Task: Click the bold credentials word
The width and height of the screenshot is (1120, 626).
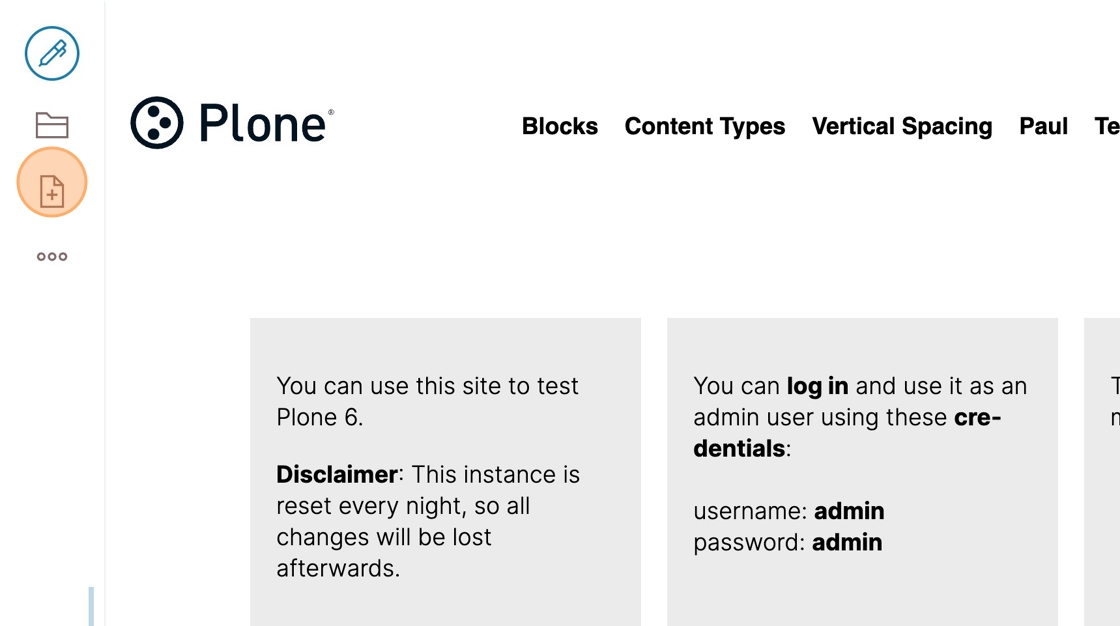Action: point(847,433)
